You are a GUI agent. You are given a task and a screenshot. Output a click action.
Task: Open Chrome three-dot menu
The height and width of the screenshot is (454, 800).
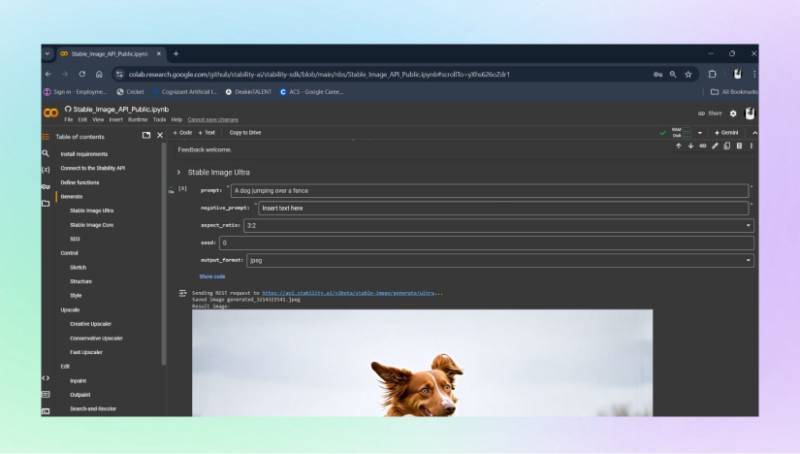click(755, 74)
